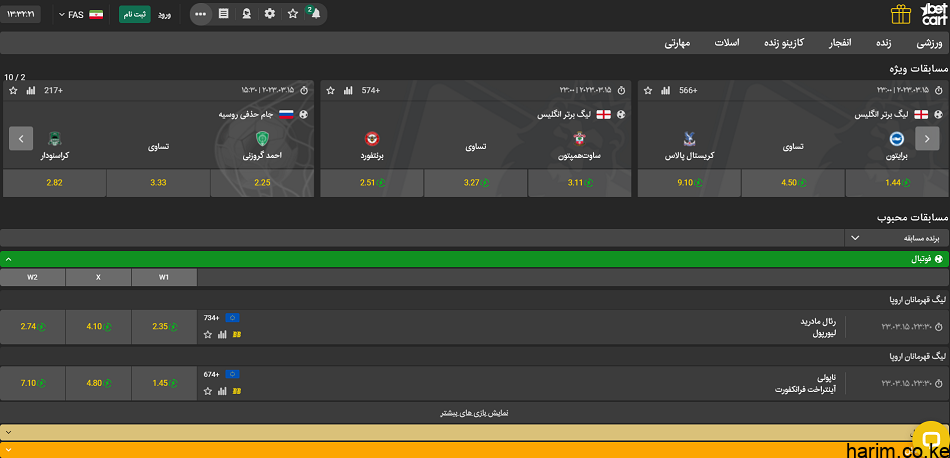Go to the انفجار menu tab
This screenshot has width=950, height=458.
point(840,43)
